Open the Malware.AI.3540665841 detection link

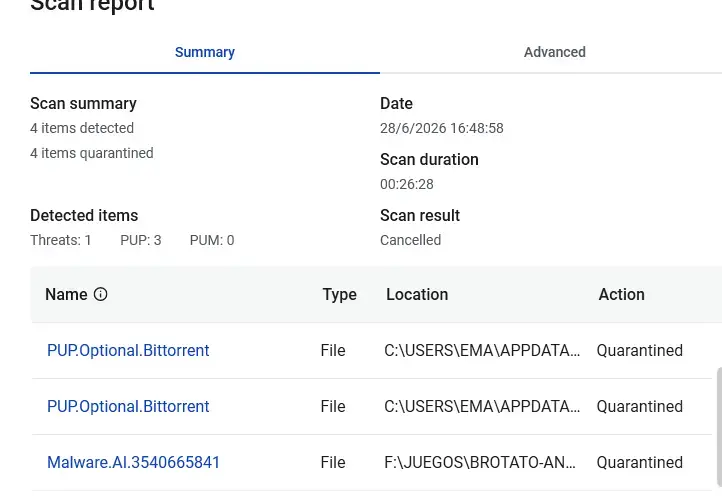coord(134,462)
